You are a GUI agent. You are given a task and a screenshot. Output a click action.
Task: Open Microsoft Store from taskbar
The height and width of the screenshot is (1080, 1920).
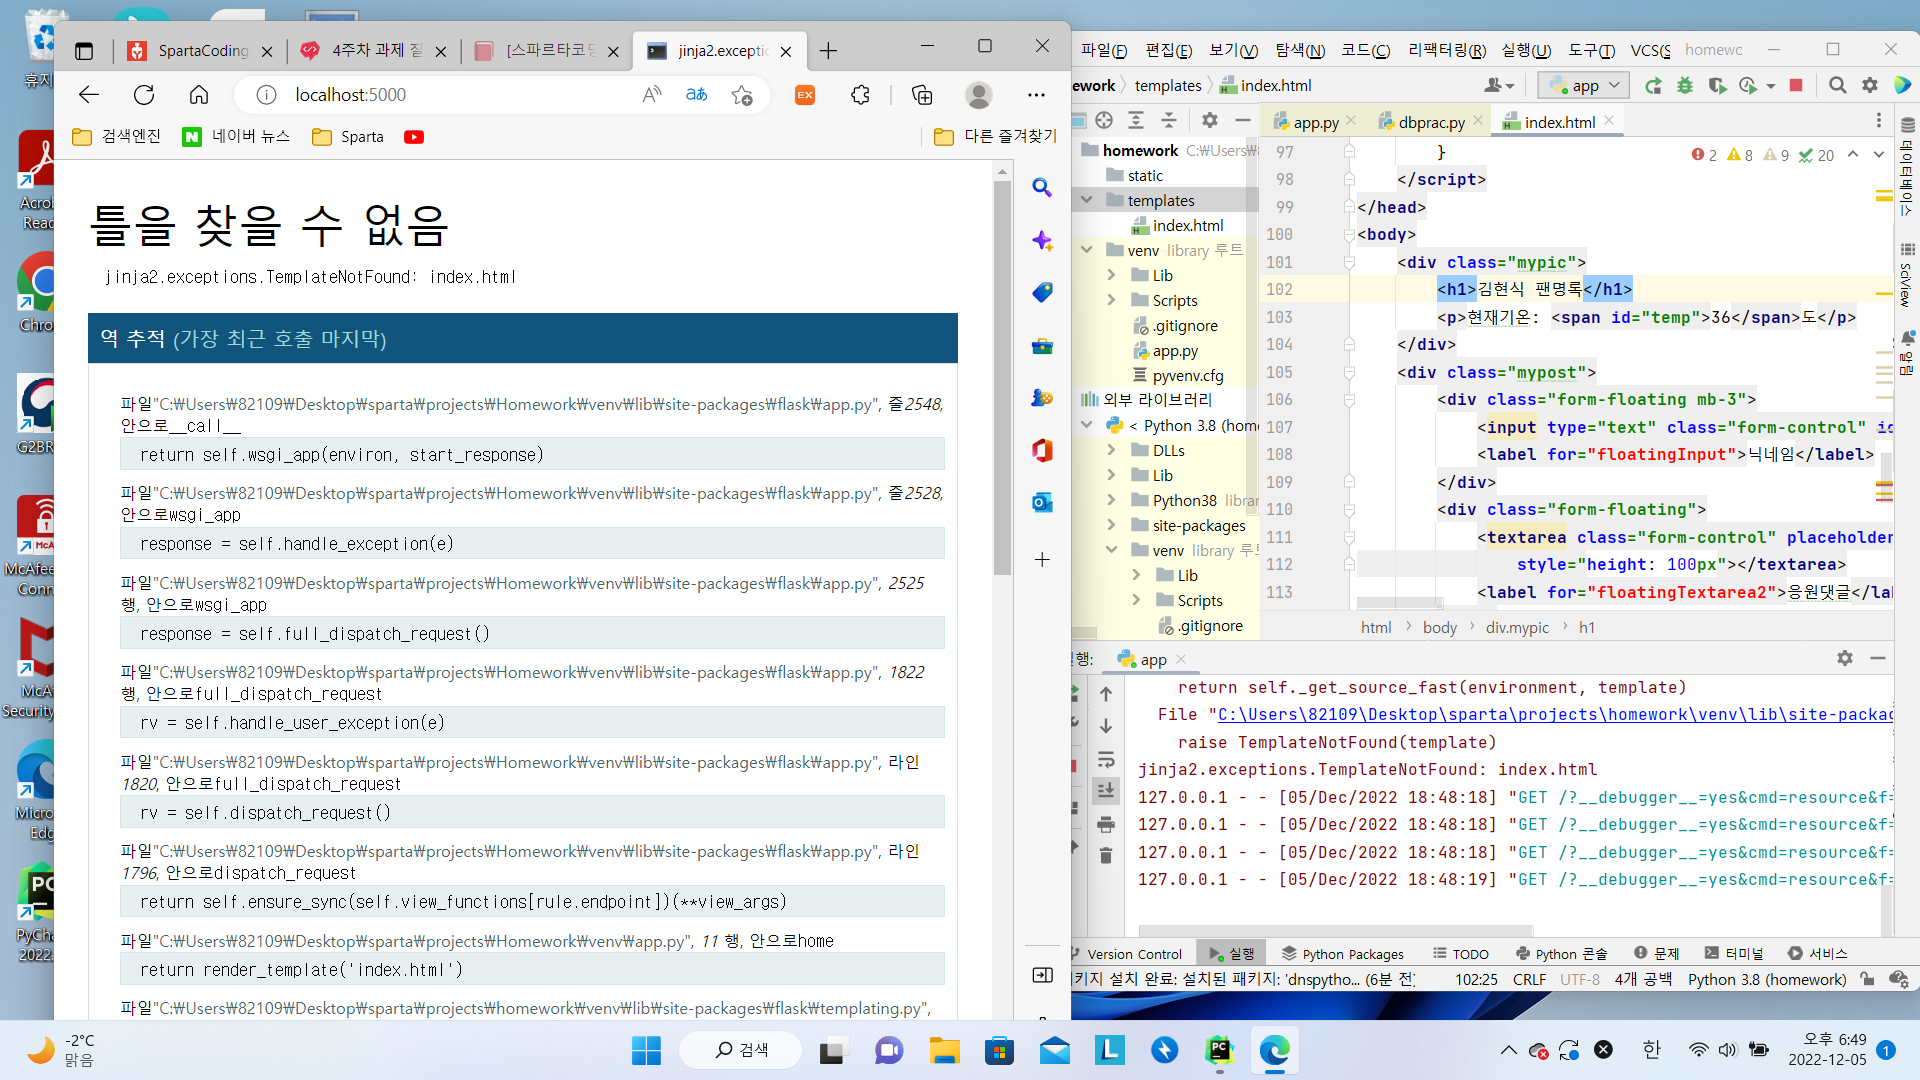[999, 1050]
